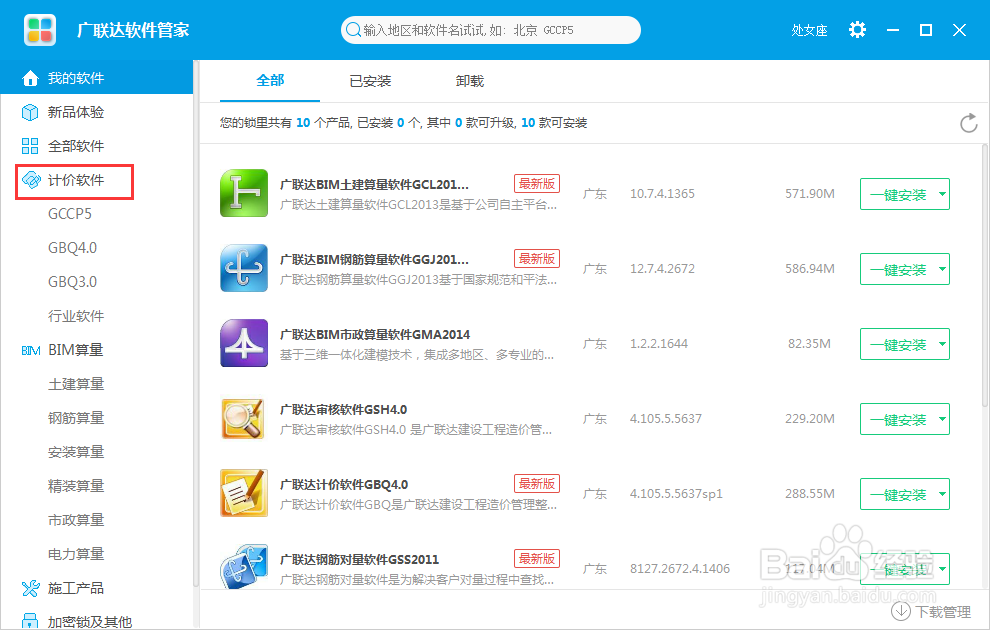The height and width of the screenshot is (630, 990).
Task: Click the software list vertical scrollbar
Action: [x=985, y=275]
